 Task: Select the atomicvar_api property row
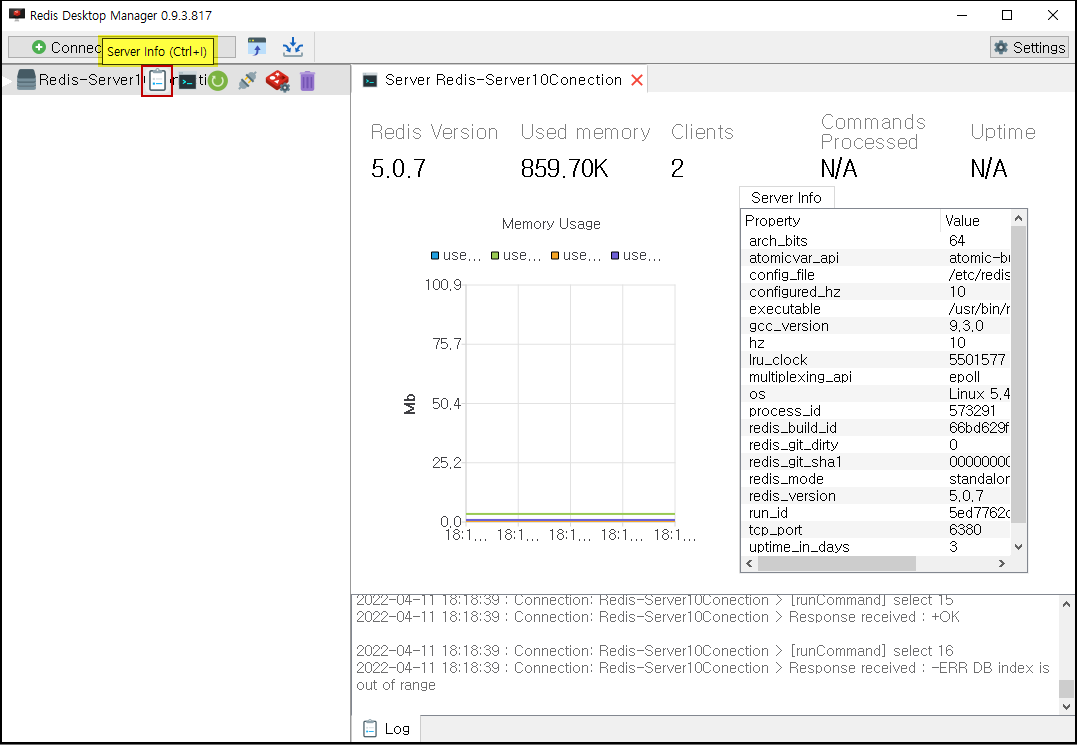pyautogui.click(x=876, y=258)
